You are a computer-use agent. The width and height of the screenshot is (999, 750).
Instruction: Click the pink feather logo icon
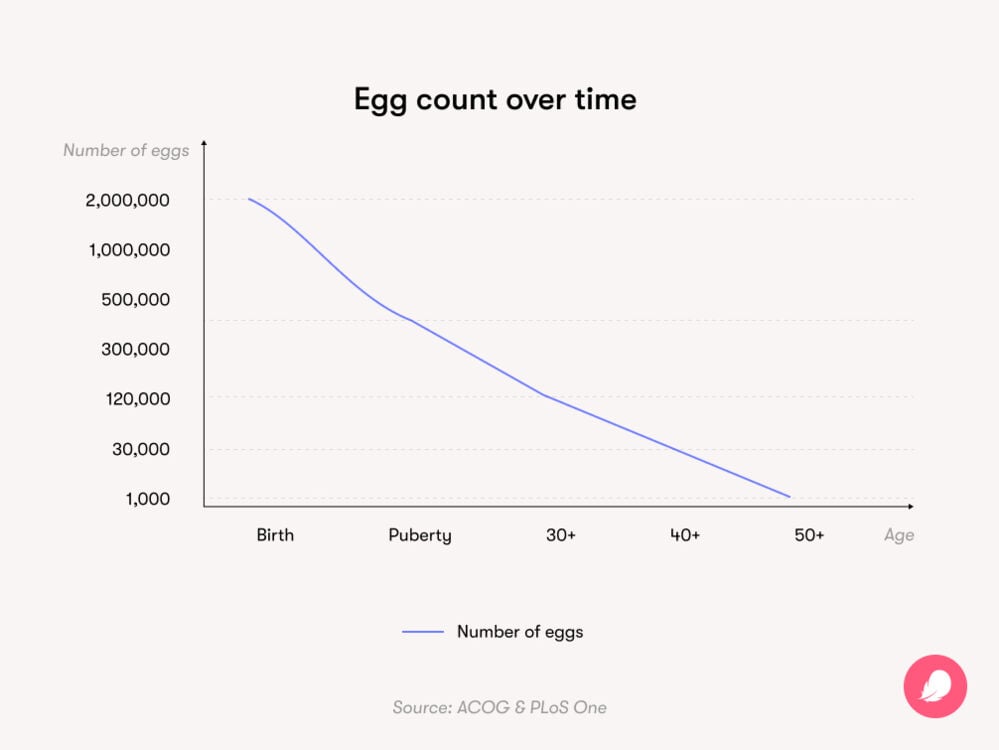coord(935,687)
